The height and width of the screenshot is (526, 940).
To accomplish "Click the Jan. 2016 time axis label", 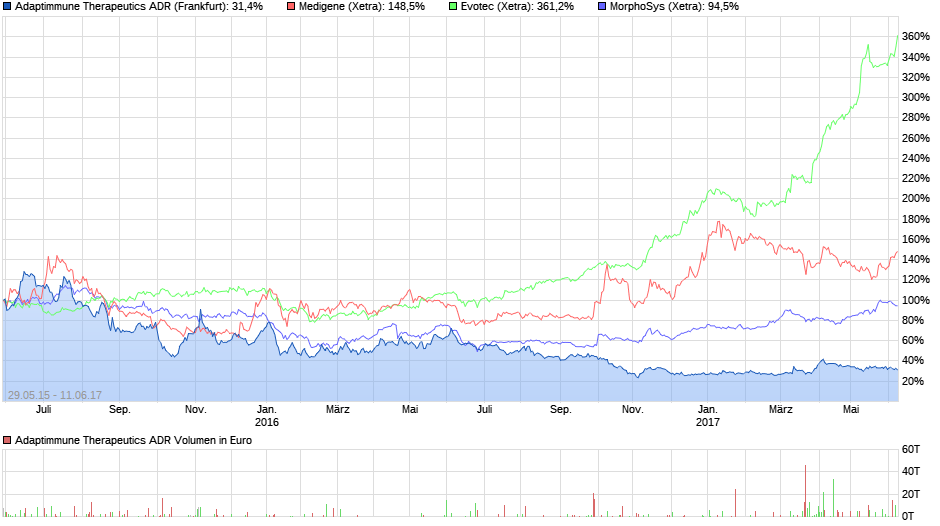I will [267, 416].
